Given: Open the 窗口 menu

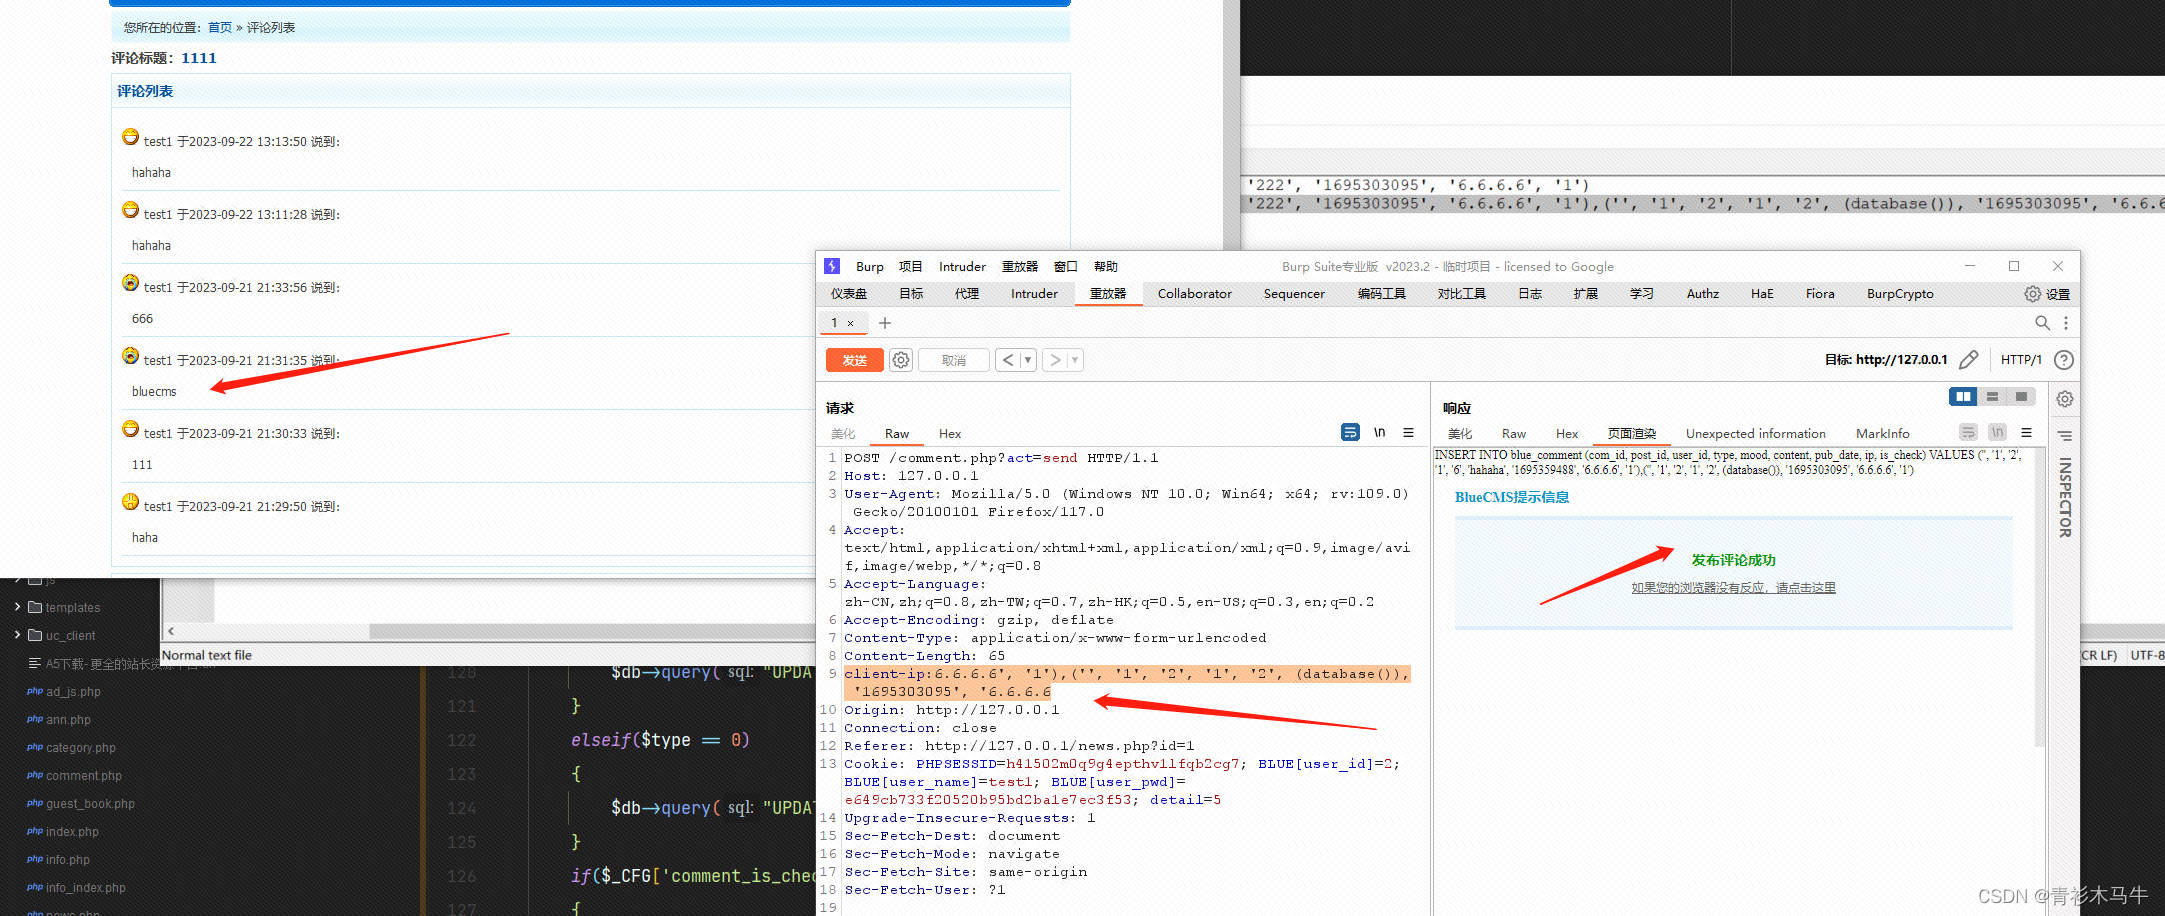Looking at the screenshot, I should [x=1065, y=267].
